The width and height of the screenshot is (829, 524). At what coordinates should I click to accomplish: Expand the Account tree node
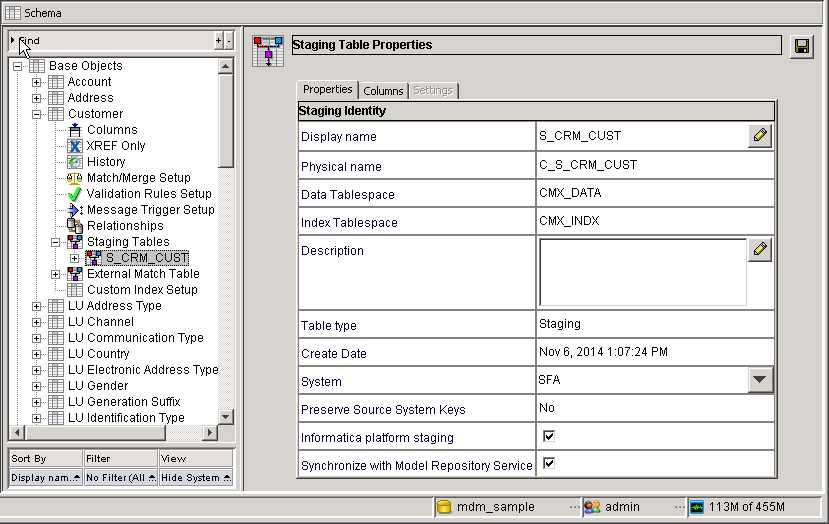click(36, 82)
